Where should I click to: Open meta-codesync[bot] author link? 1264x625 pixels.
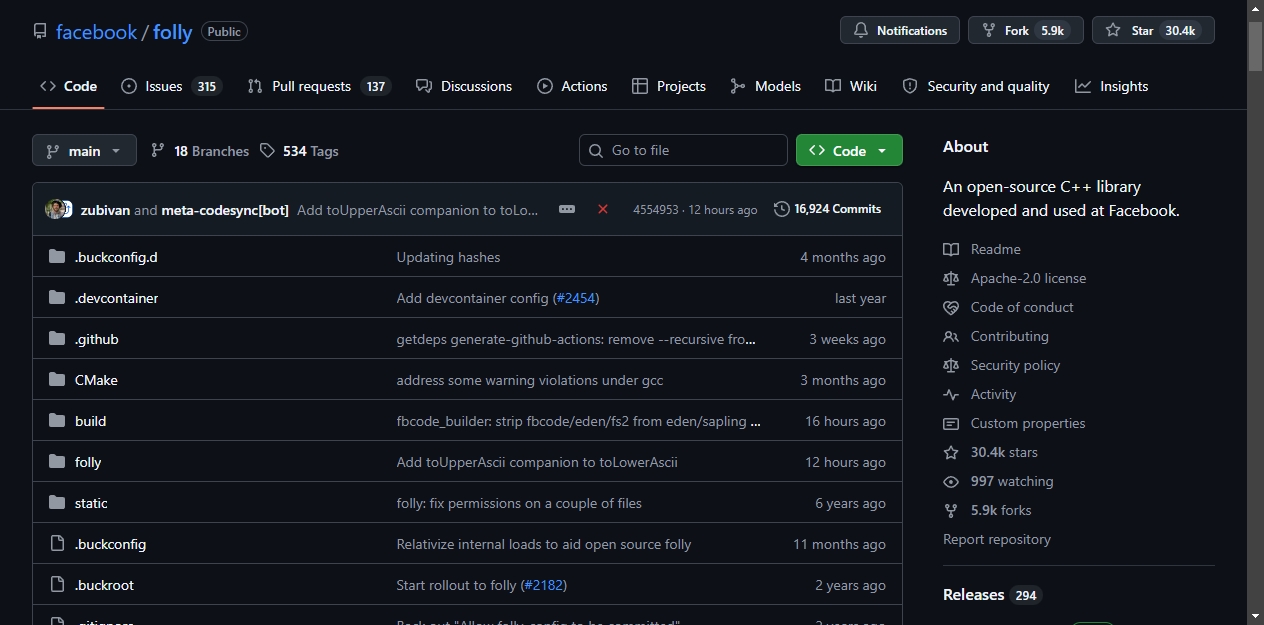click(225, 210)
